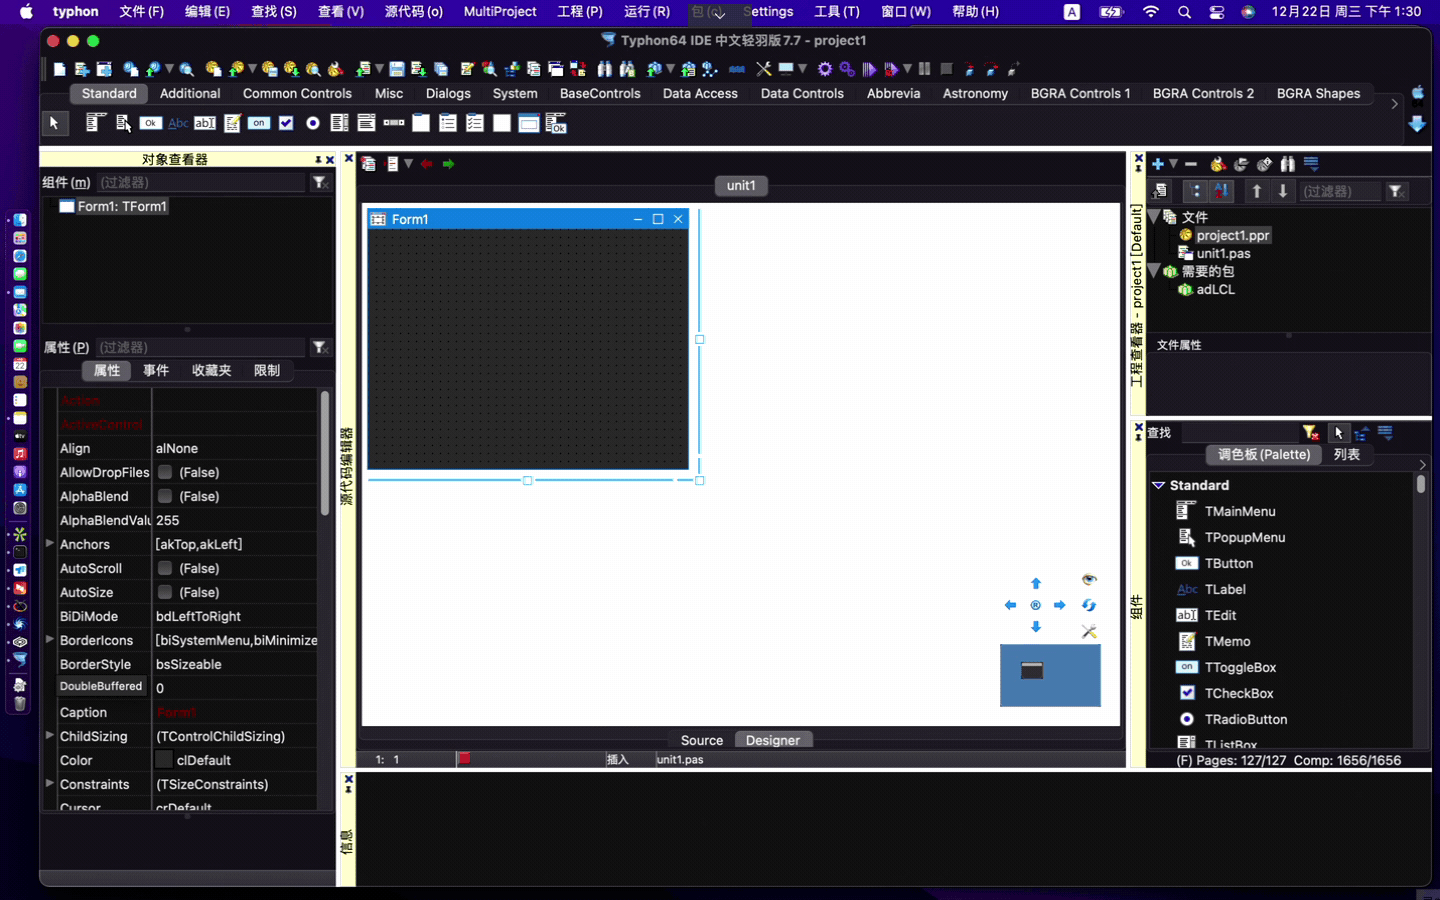Switch to the Source tab
Viewport: 1440px width, 900px height.
click(702, 740)
